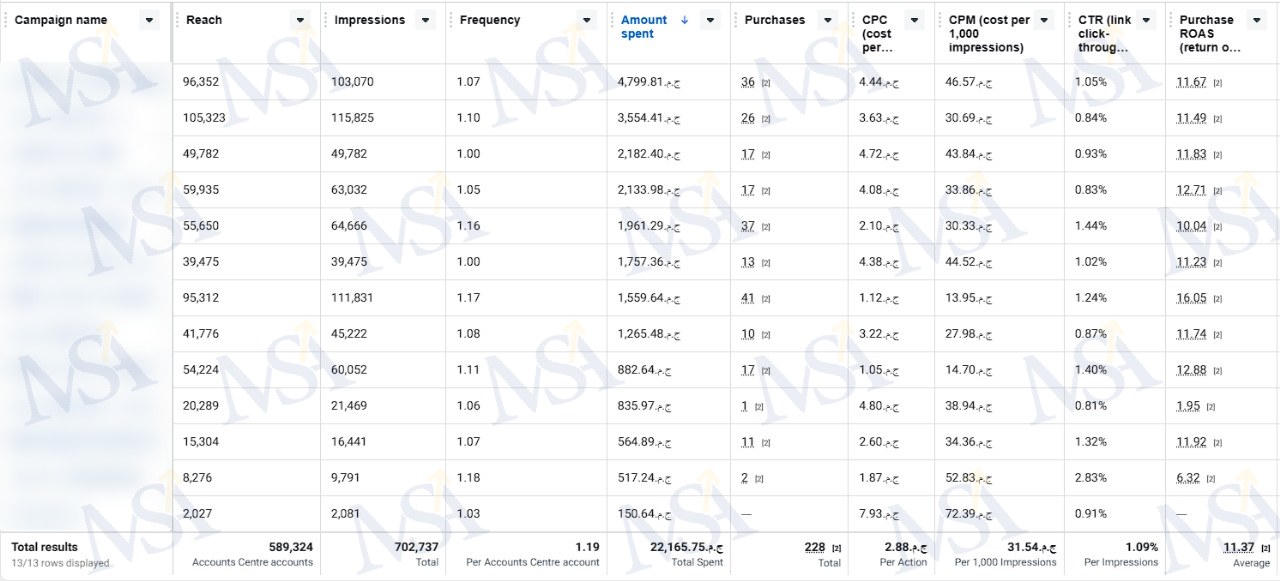Click the amount spent value 2,182.40

pyautogui.click(x=649, y=154)
